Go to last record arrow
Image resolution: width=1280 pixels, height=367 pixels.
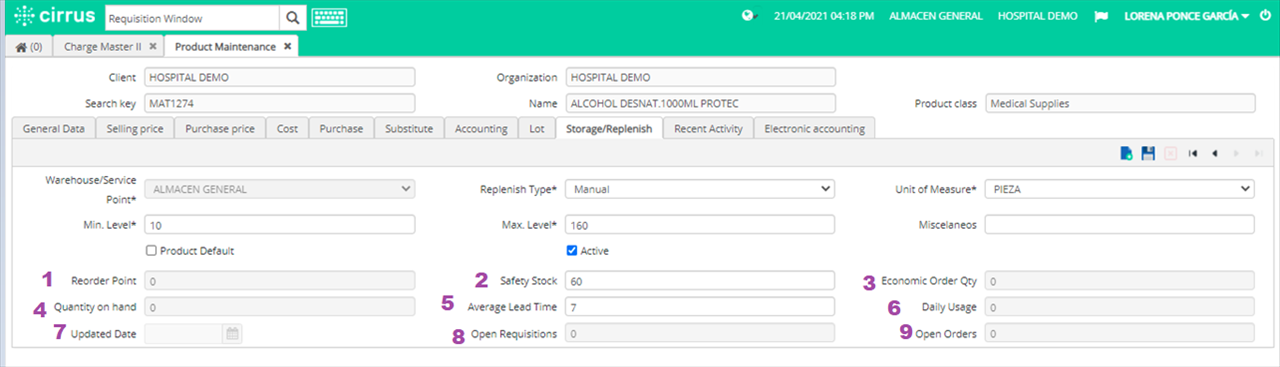(x=1258, y=153)
